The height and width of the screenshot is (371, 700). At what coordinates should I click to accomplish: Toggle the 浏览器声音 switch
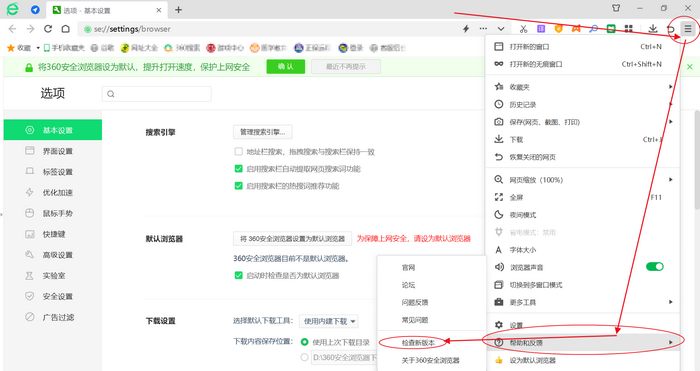[654, 267]
